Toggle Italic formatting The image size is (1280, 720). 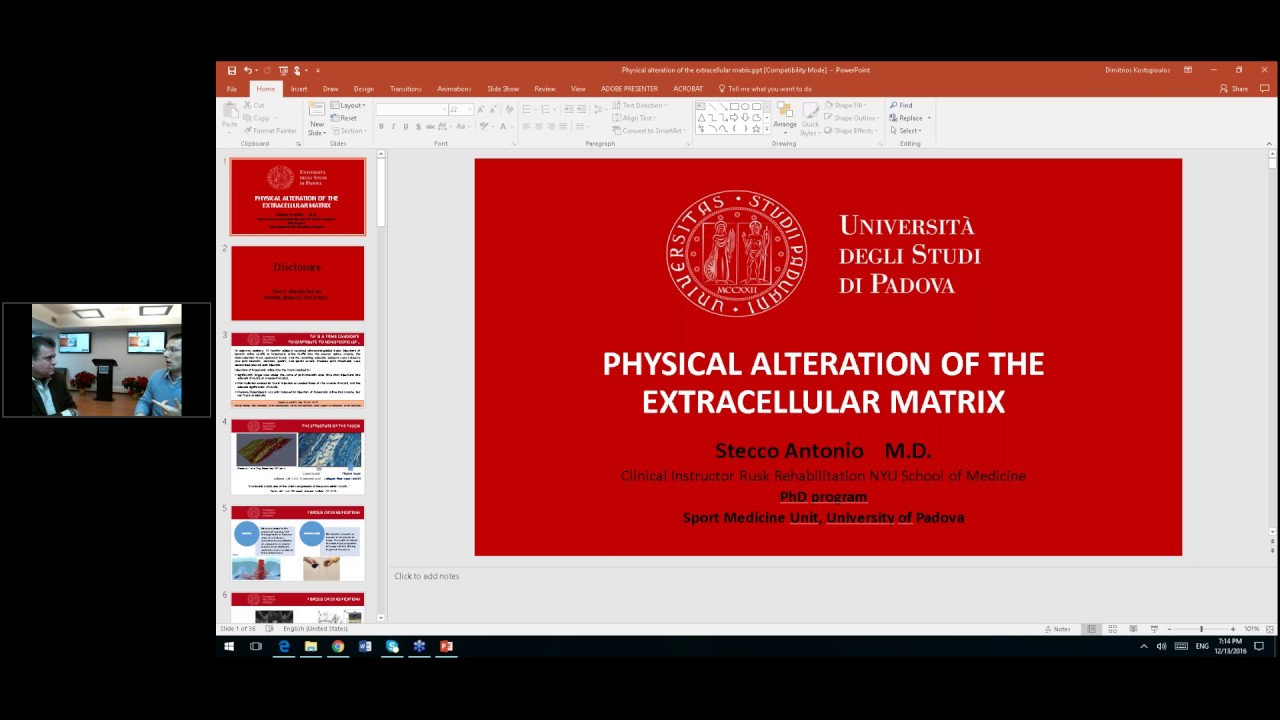[x=393, y=127]
